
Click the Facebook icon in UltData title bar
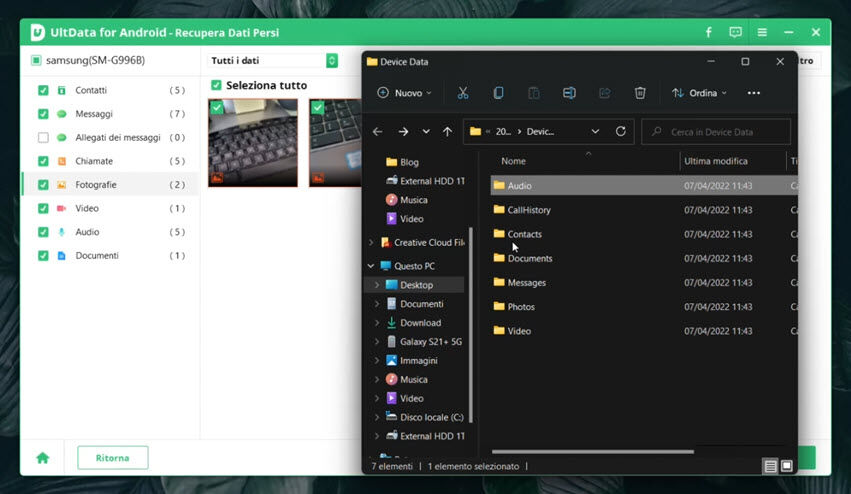click(x=708, y=33)
